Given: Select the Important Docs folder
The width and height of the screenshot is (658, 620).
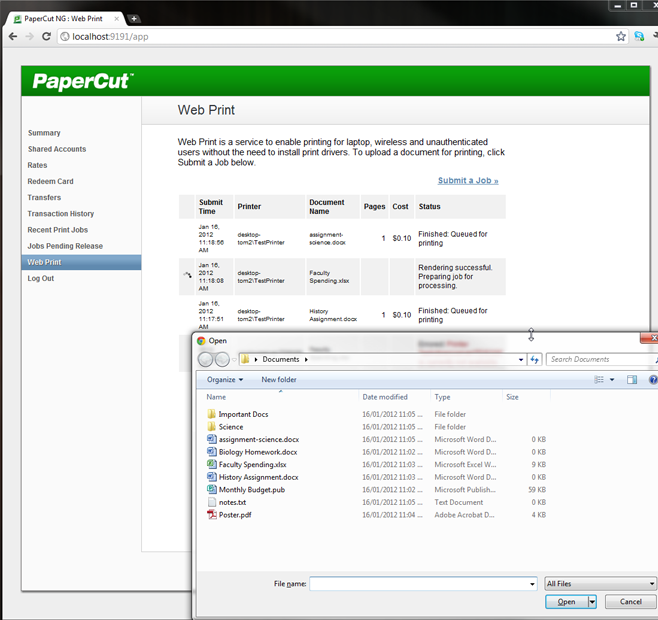Looking at the screenshot, I should click(243, 414).
